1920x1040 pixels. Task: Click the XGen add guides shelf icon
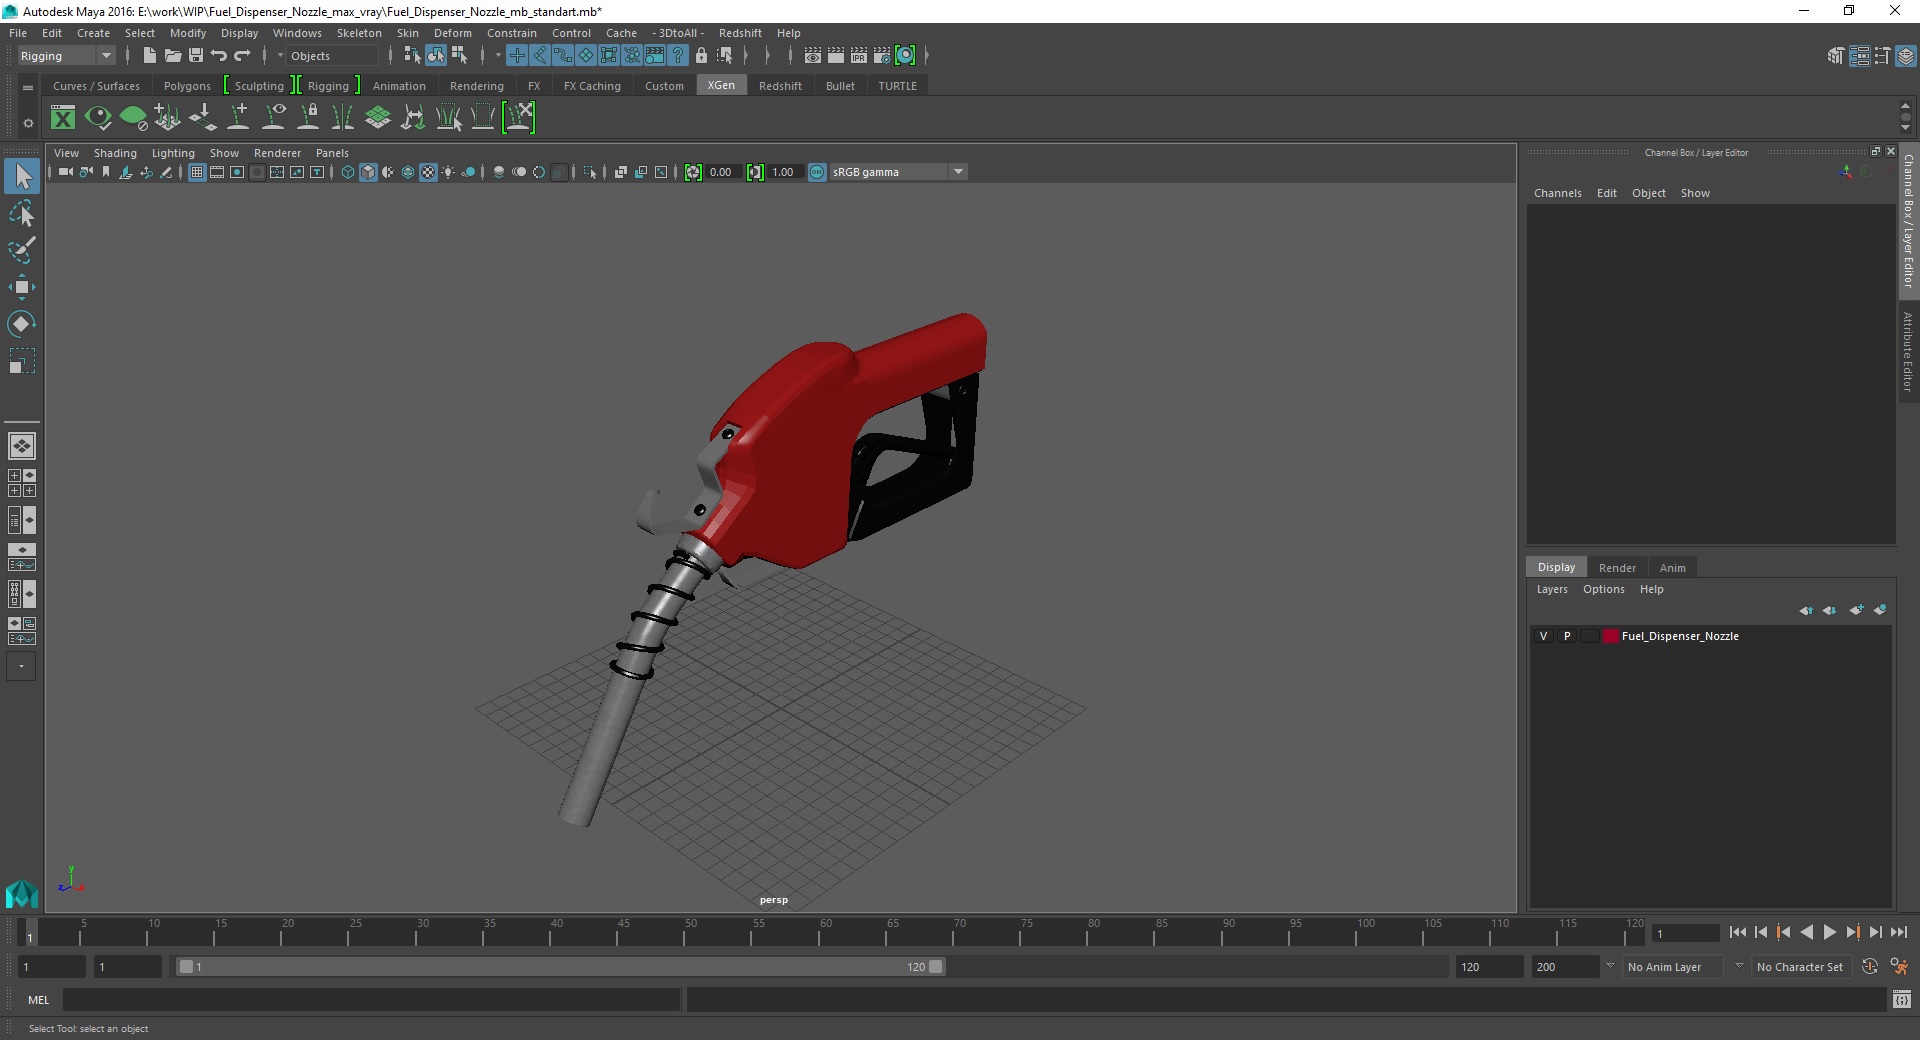pos(238,118)
